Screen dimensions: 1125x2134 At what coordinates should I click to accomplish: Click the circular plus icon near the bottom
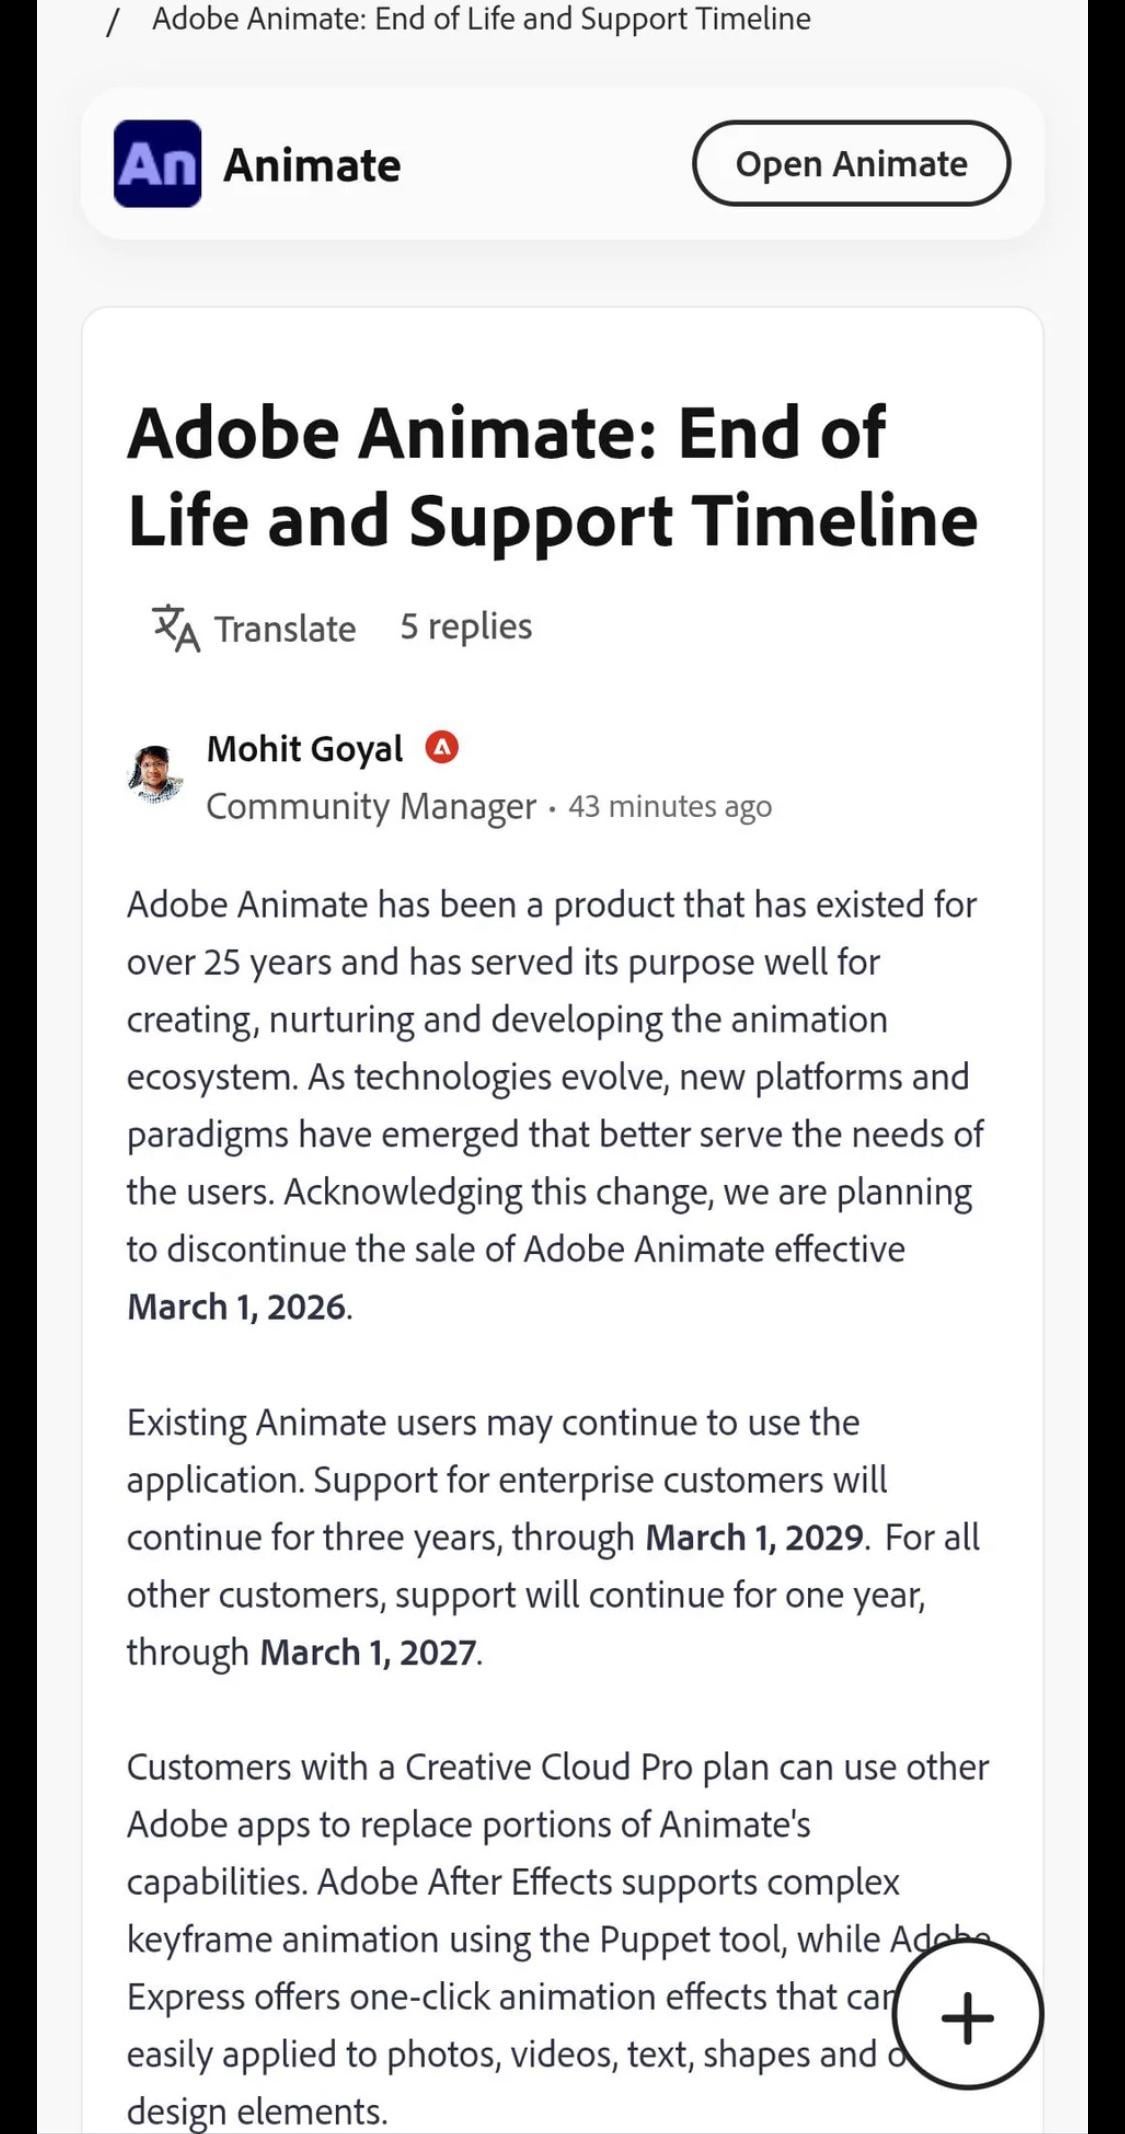pos(968,2016)
